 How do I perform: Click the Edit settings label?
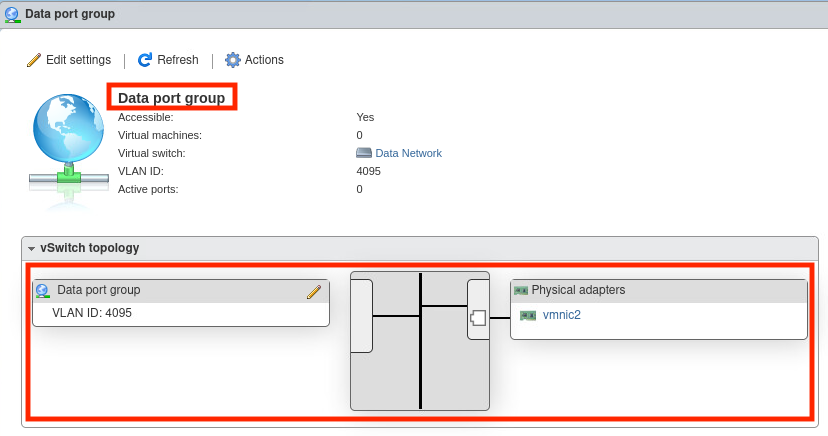click(x=78, y=60)
